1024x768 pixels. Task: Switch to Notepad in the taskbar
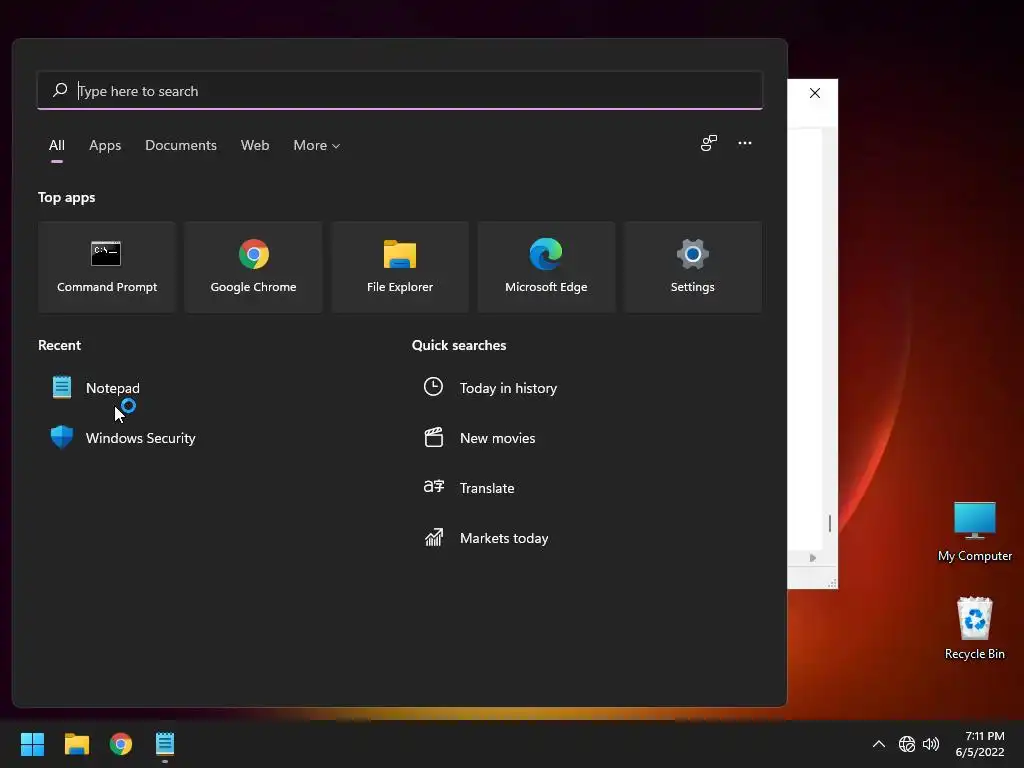165,744
